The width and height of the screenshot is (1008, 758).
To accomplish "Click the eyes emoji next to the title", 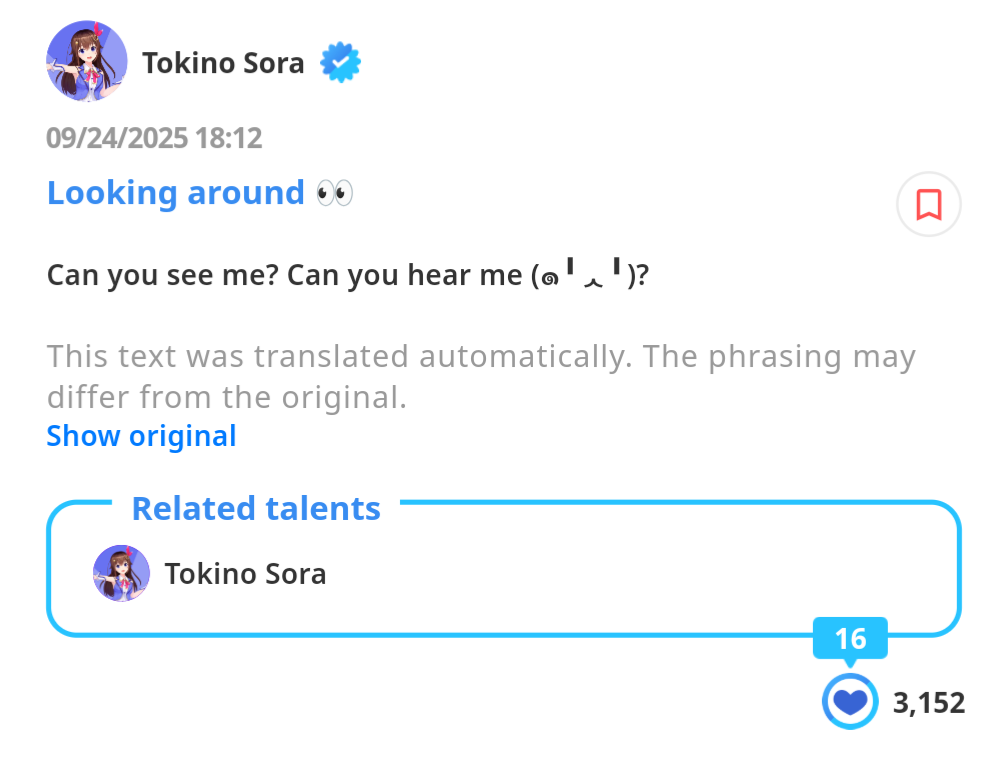I will tap(334, 193).
